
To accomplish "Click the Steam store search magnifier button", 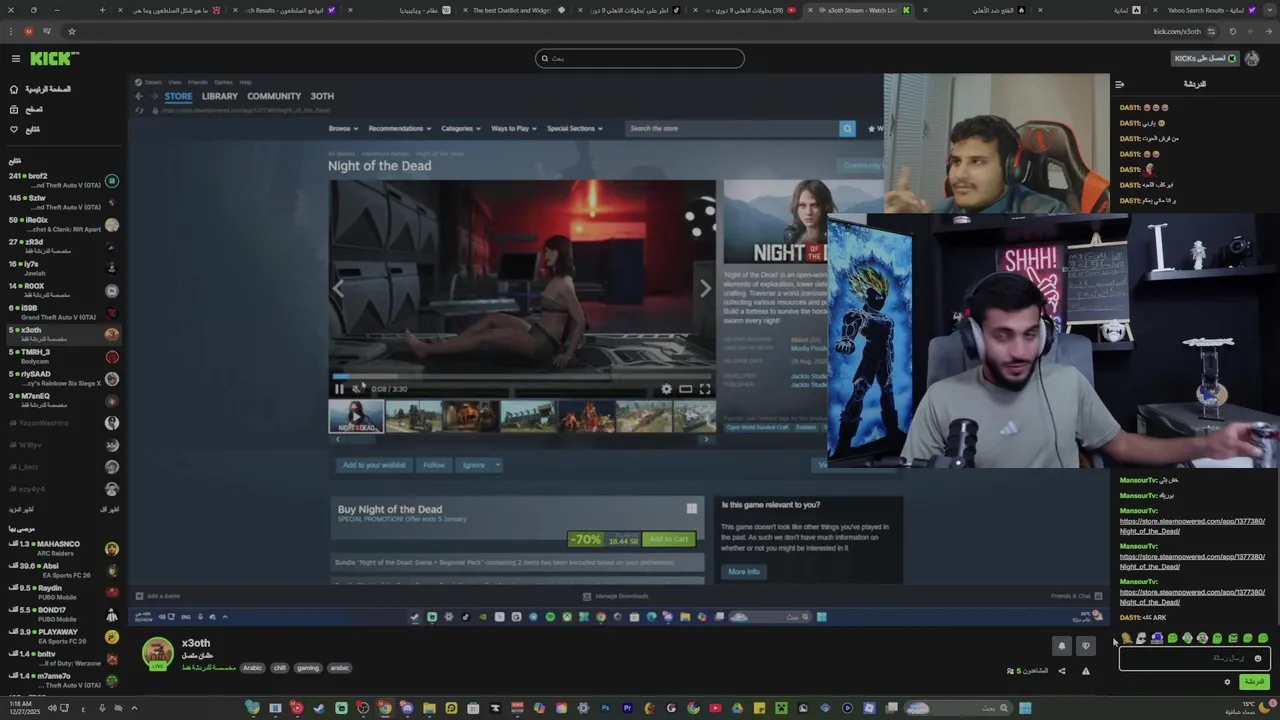I will [x=847, y=128].
